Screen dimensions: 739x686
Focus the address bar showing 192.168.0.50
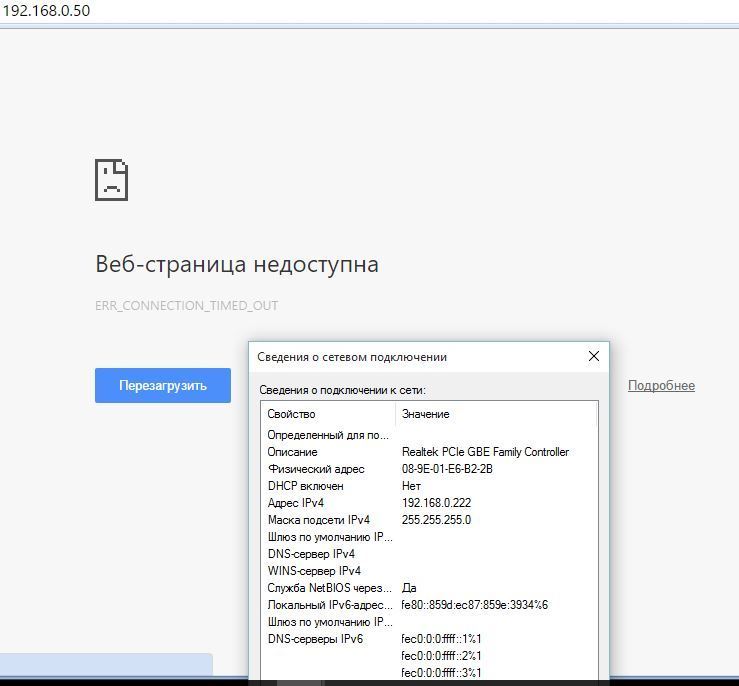coord(300,11)
